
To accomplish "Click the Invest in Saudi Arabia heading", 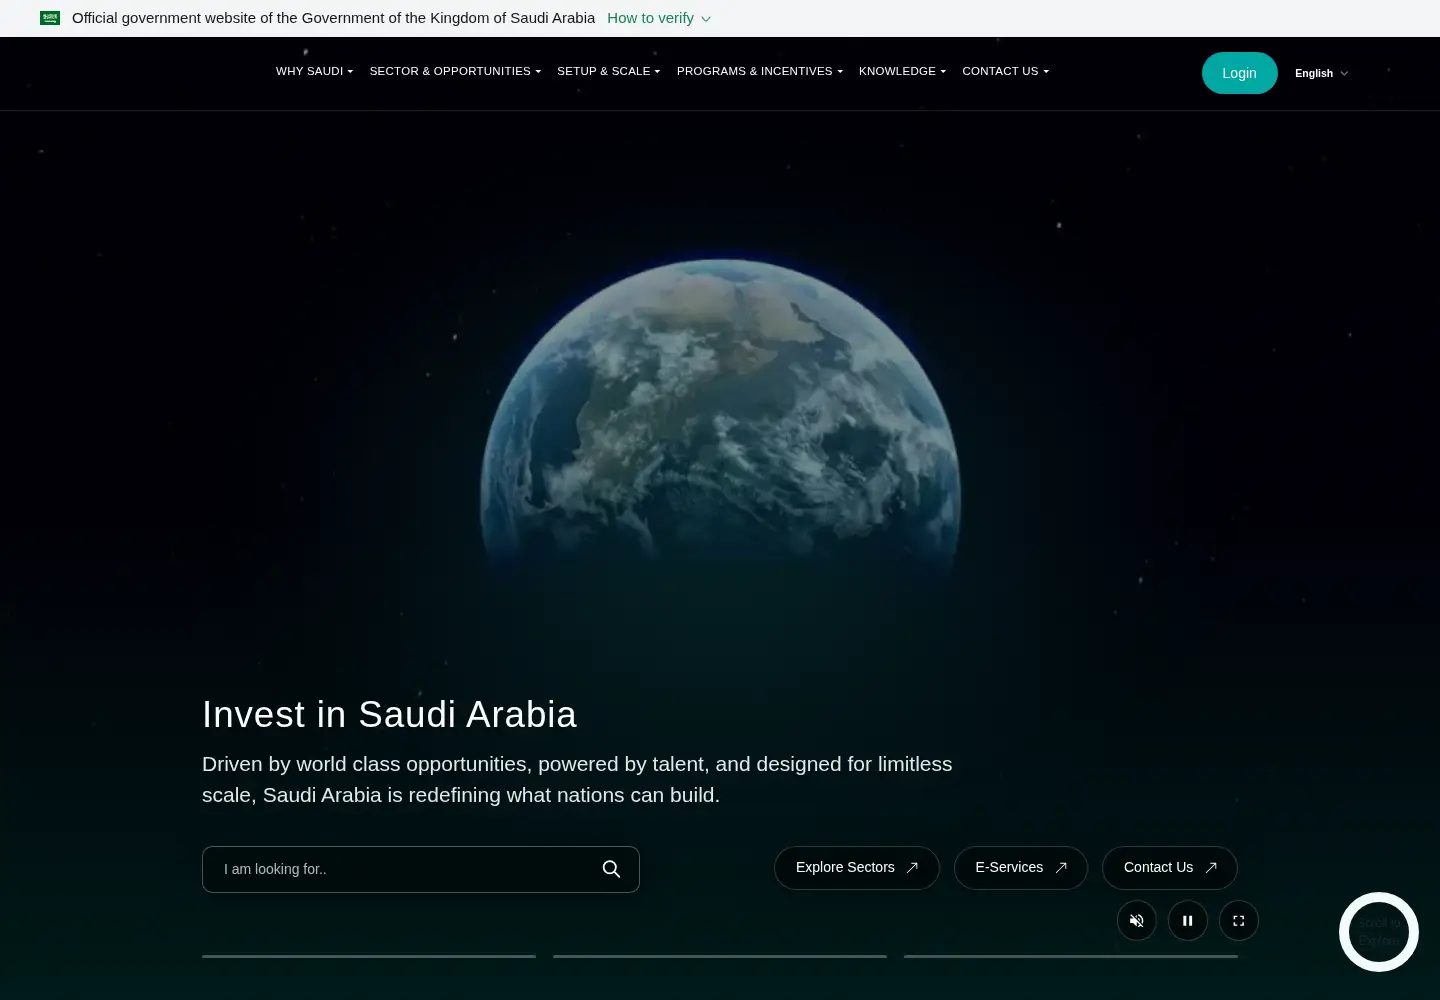I will tap(389, 714).
